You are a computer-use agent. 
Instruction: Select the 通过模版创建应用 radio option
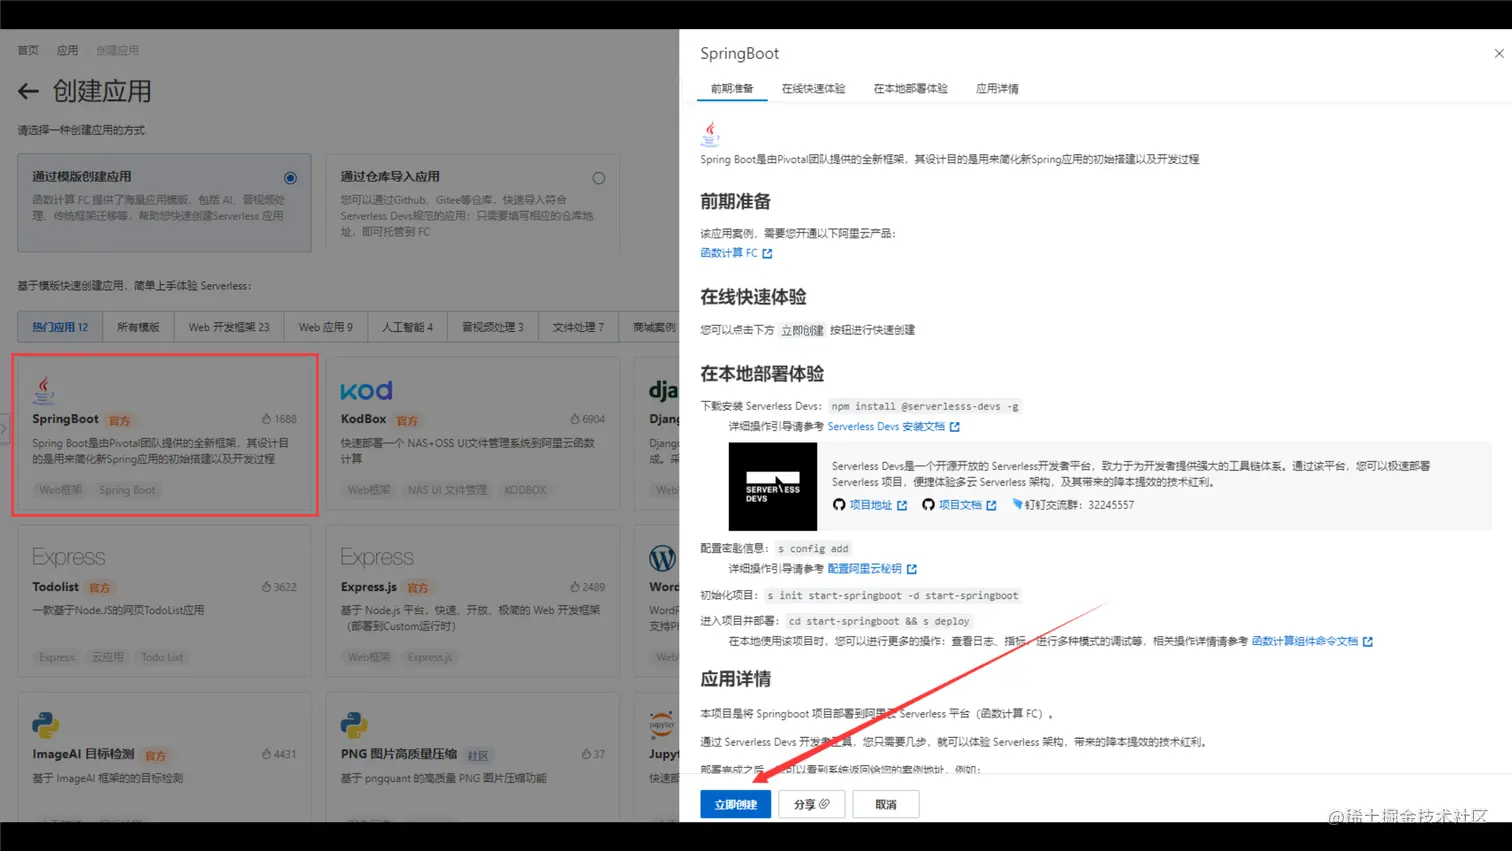(x=290, y=177)
